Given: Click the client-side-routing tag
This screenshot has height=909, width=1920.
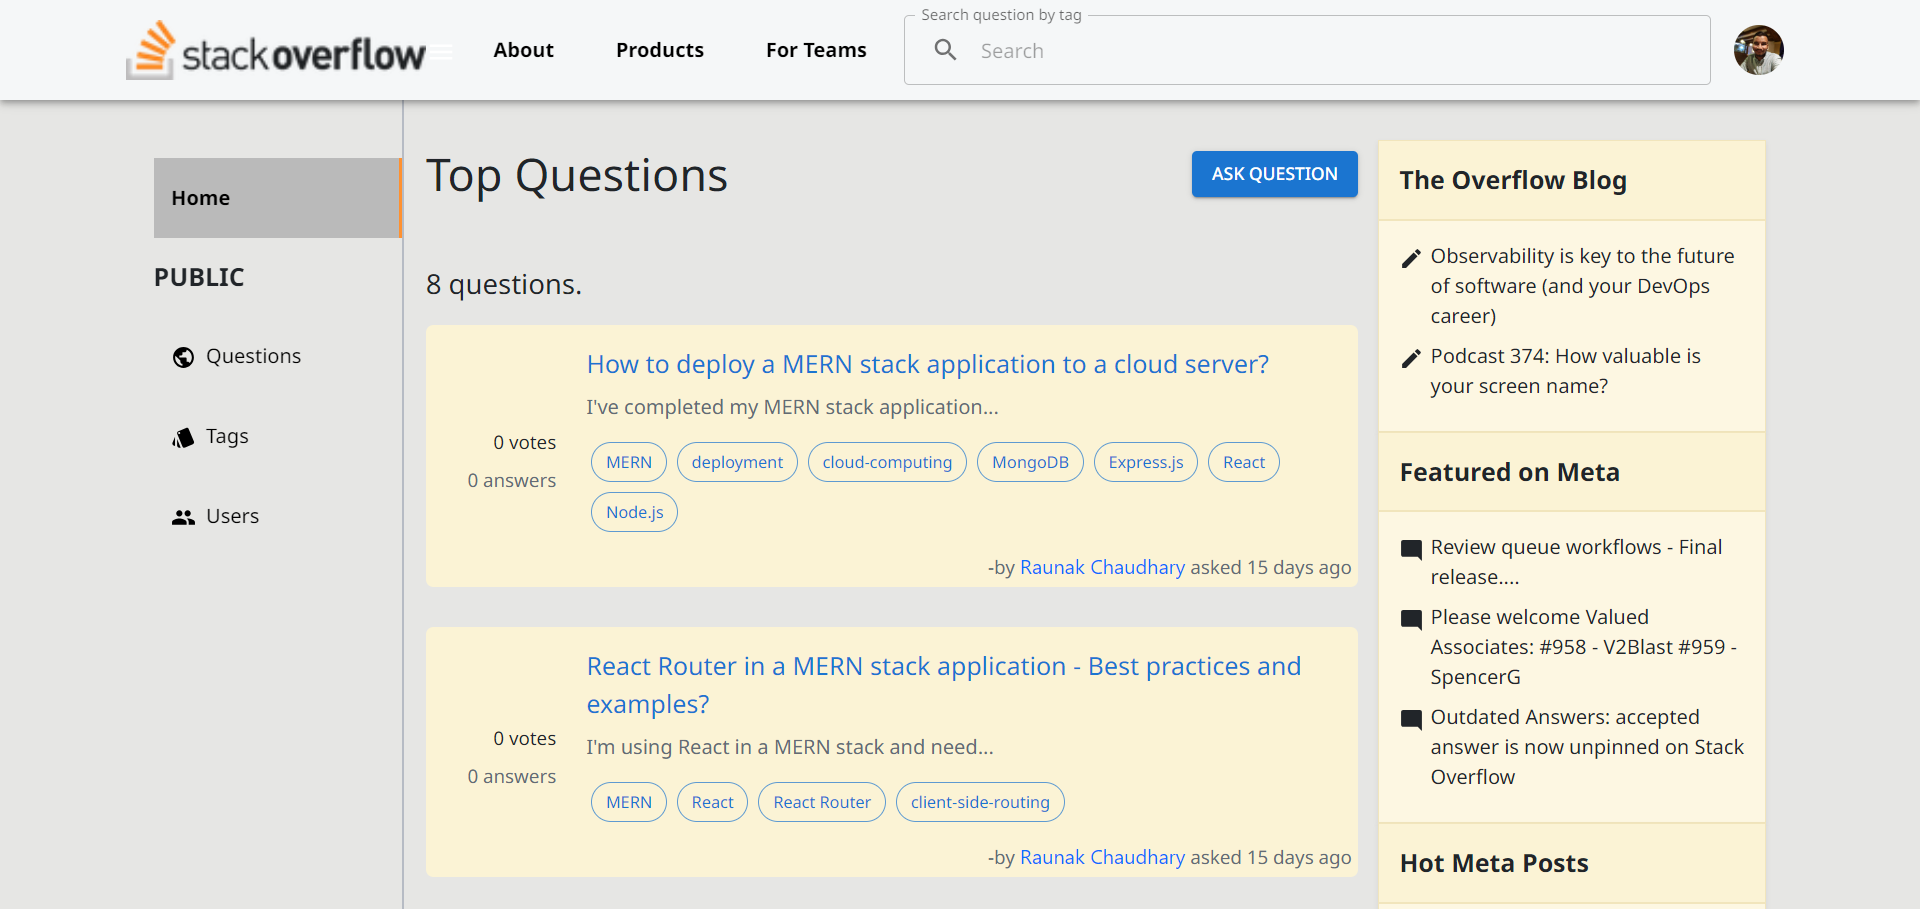Looking at the screenshot, I should [x=979, y=801].
